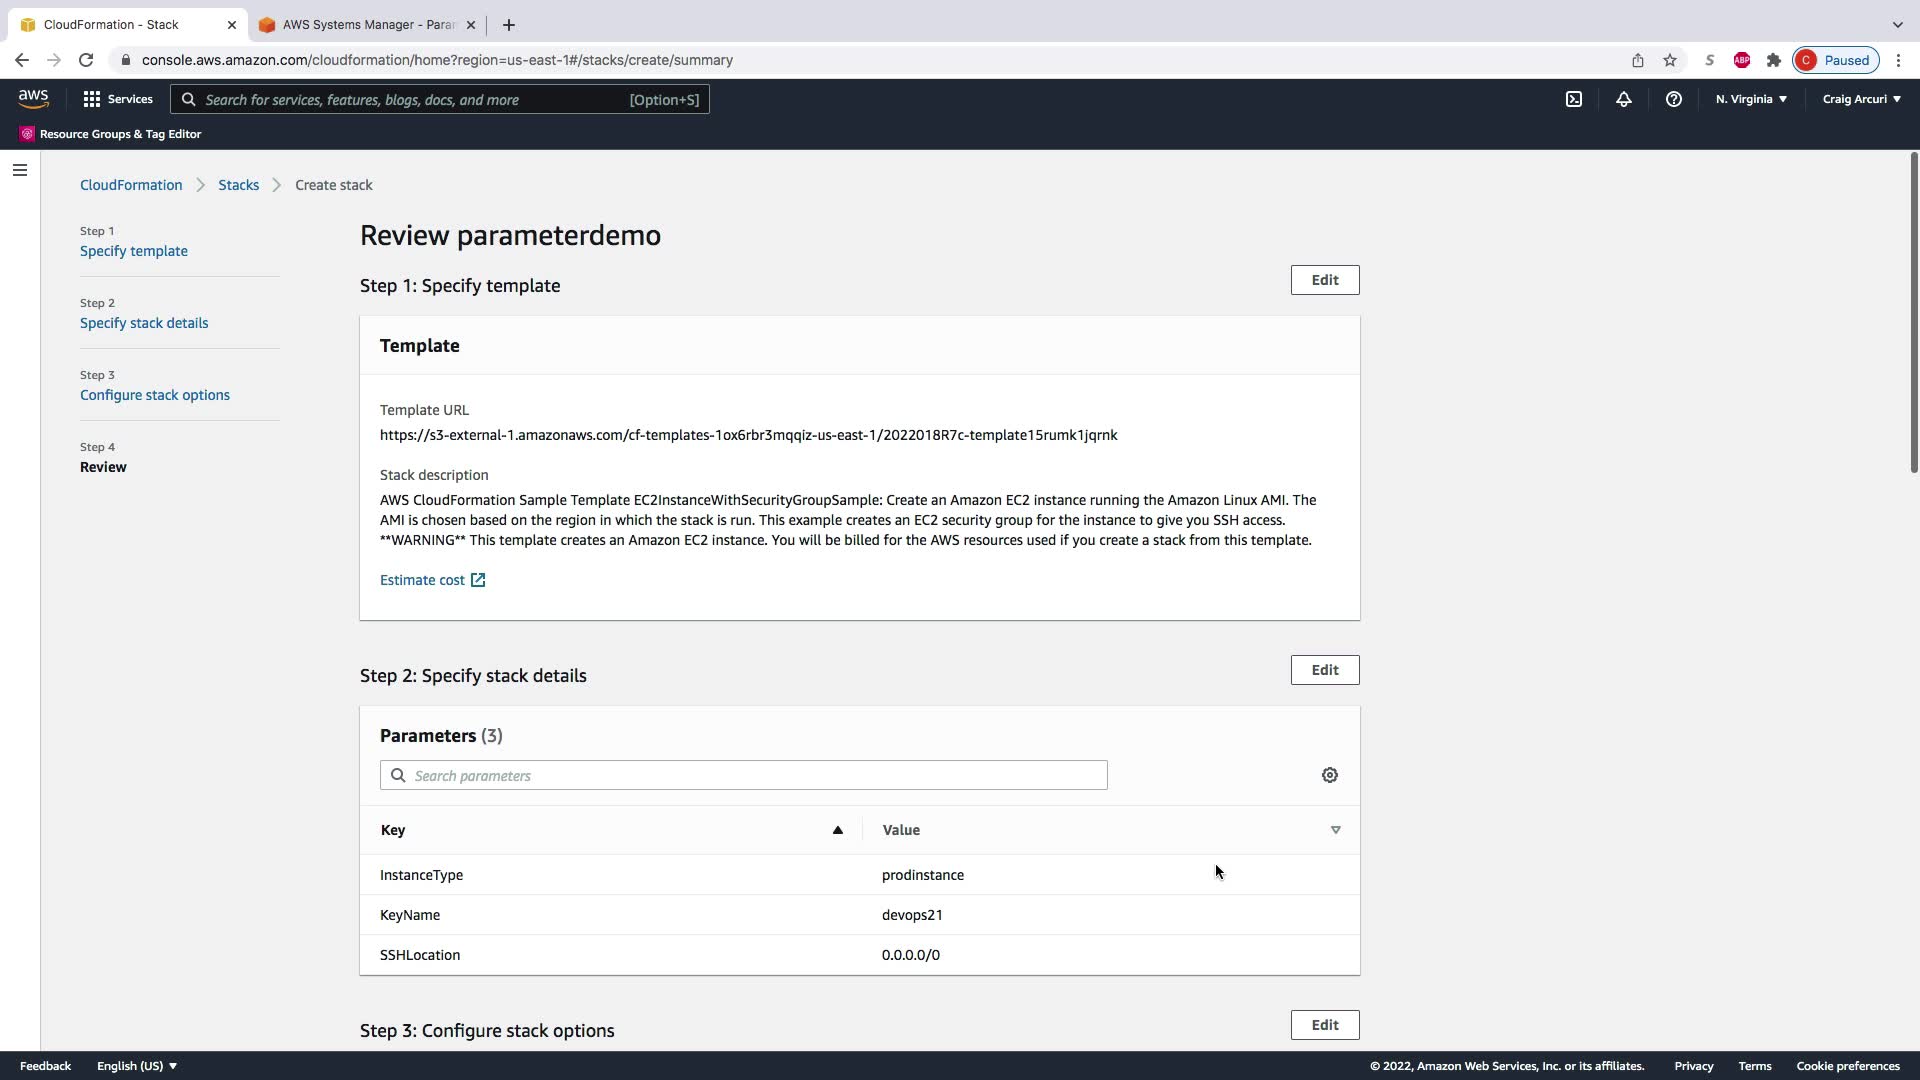Screen dimensions: 1920x1080
Task: Expand the N. Virginia region dropdown
Action: (x=1751, y=99)
